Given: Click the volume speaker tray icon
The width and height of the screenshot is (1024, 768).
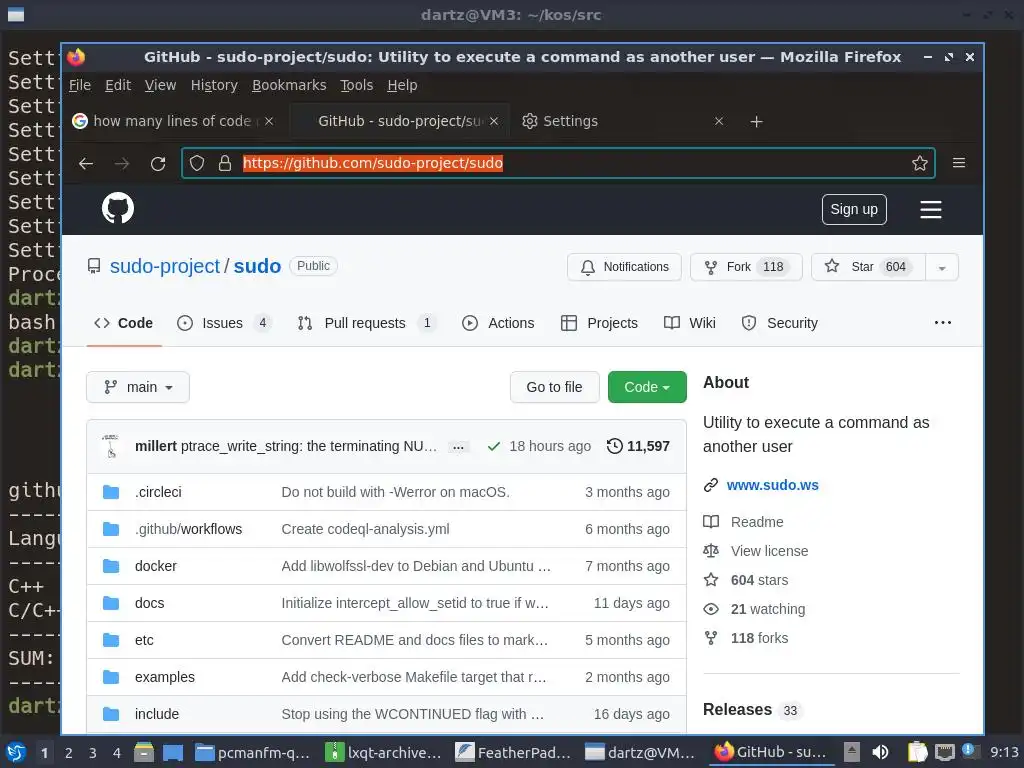Looking at the screenshot, I should tap(880, 752).
